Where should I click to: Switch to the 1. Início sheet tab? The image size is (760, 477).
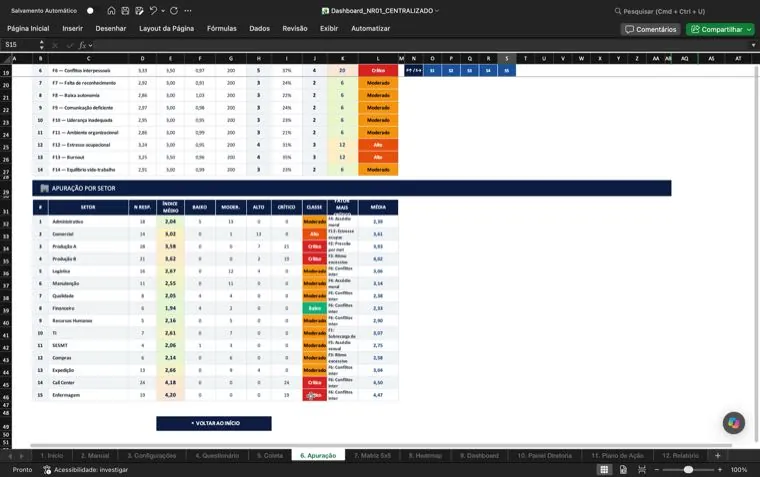(x=51, y=456)
